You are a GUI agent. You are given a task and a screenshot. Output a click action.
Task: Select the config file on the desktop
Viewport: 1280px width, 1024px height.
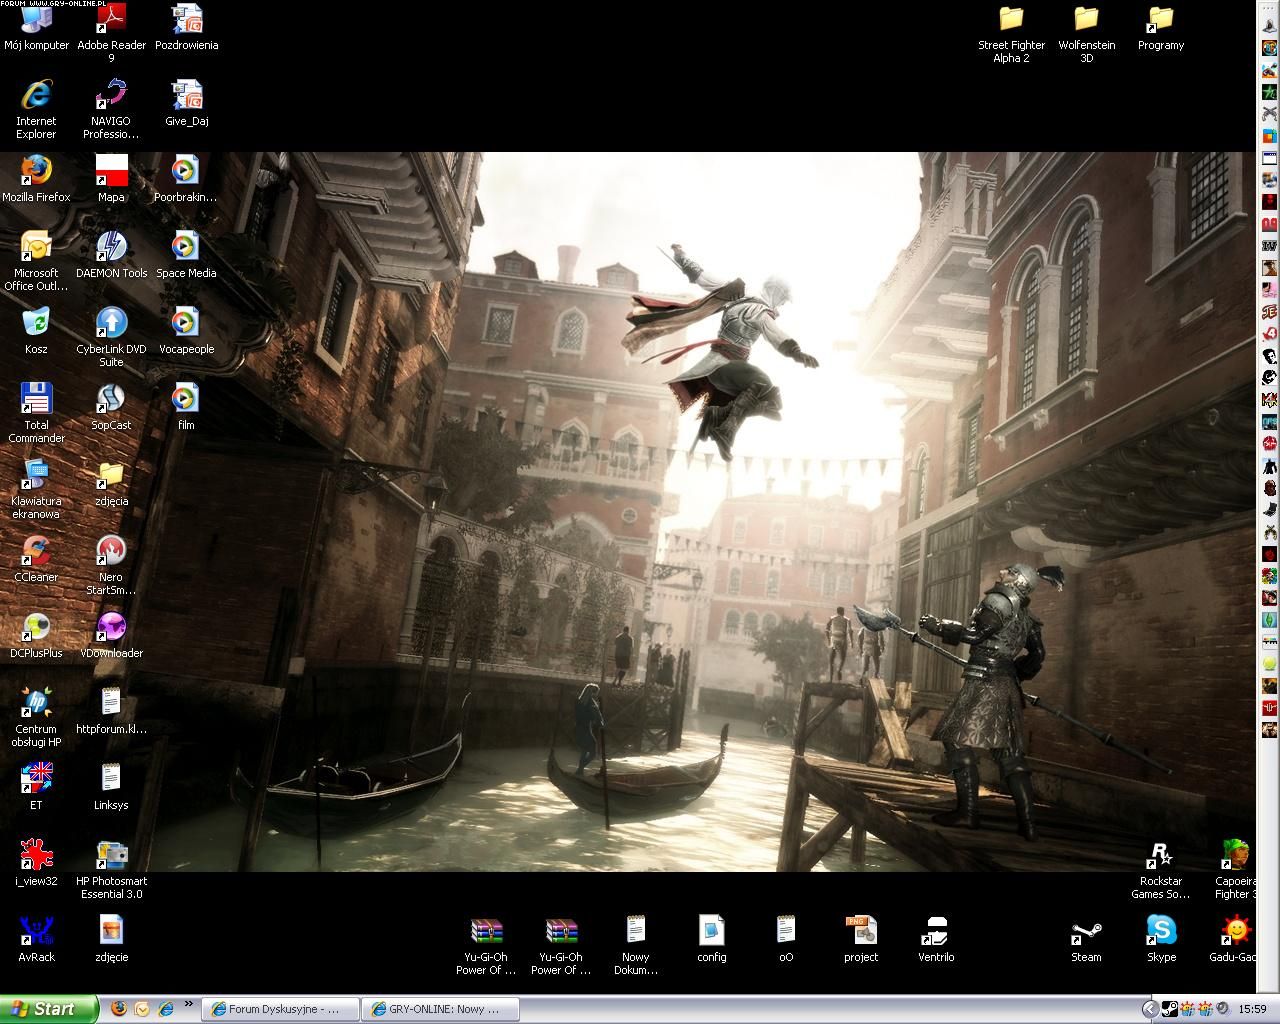tap(711, 933)
